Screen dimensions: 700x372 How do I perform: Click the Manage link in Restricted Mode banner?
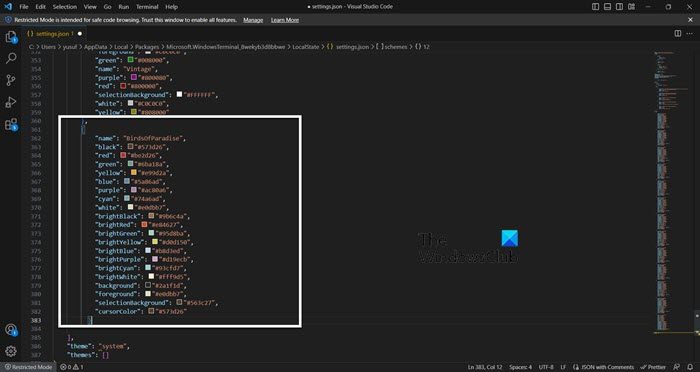(x=253, y=20)
